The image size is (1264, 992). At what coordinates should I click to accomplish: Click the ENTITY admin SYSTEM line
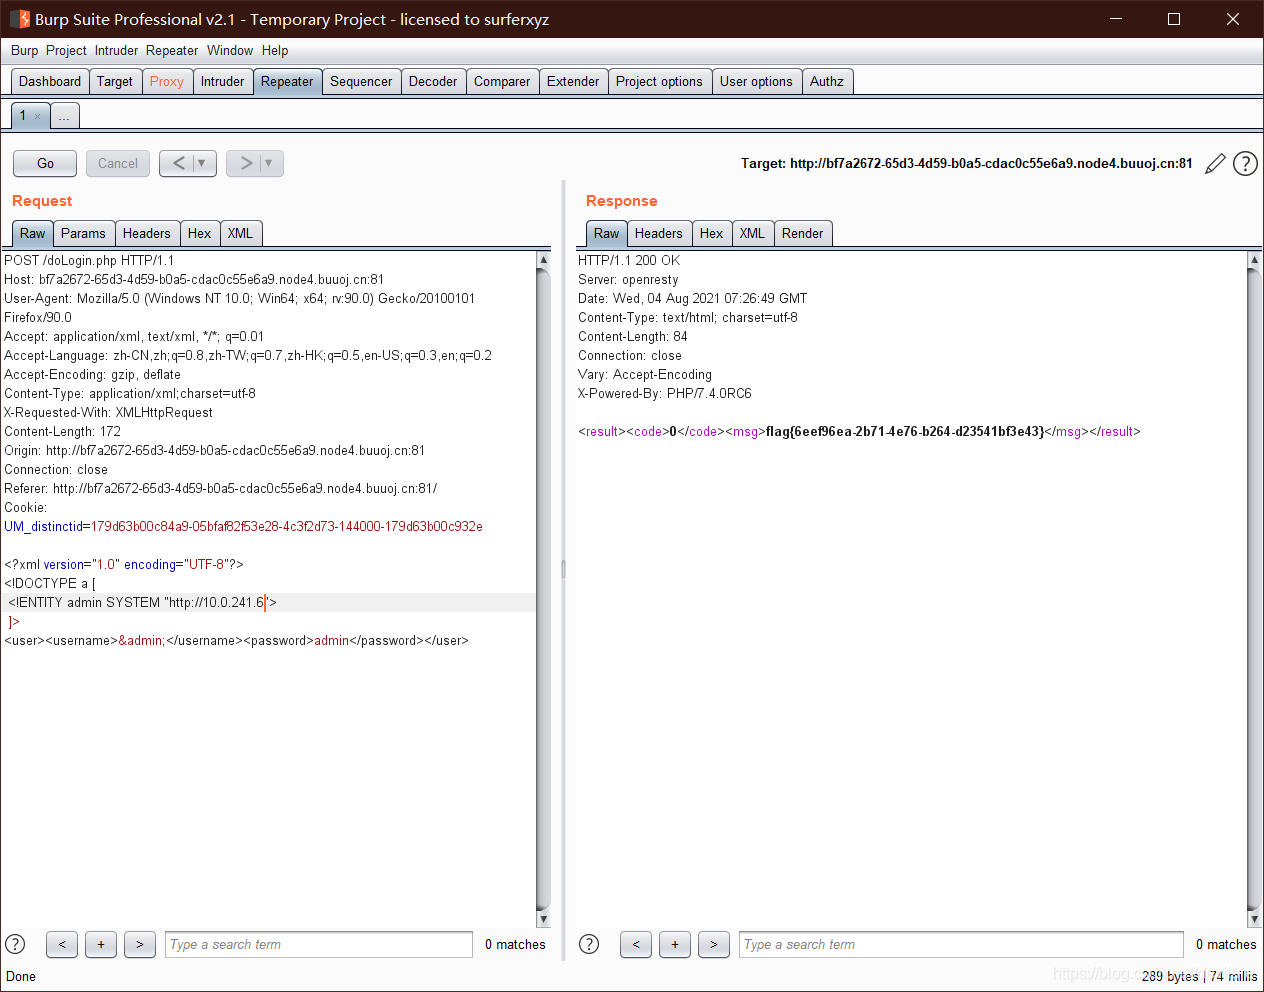point(142,602)
